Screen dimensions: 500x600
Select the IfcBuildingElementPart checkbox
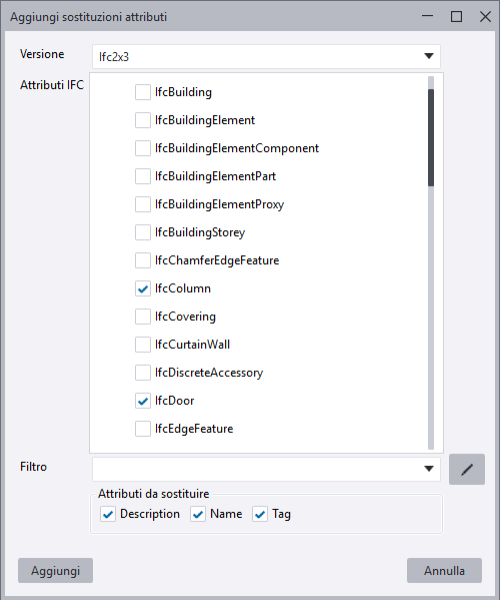(x=143, y=176)
